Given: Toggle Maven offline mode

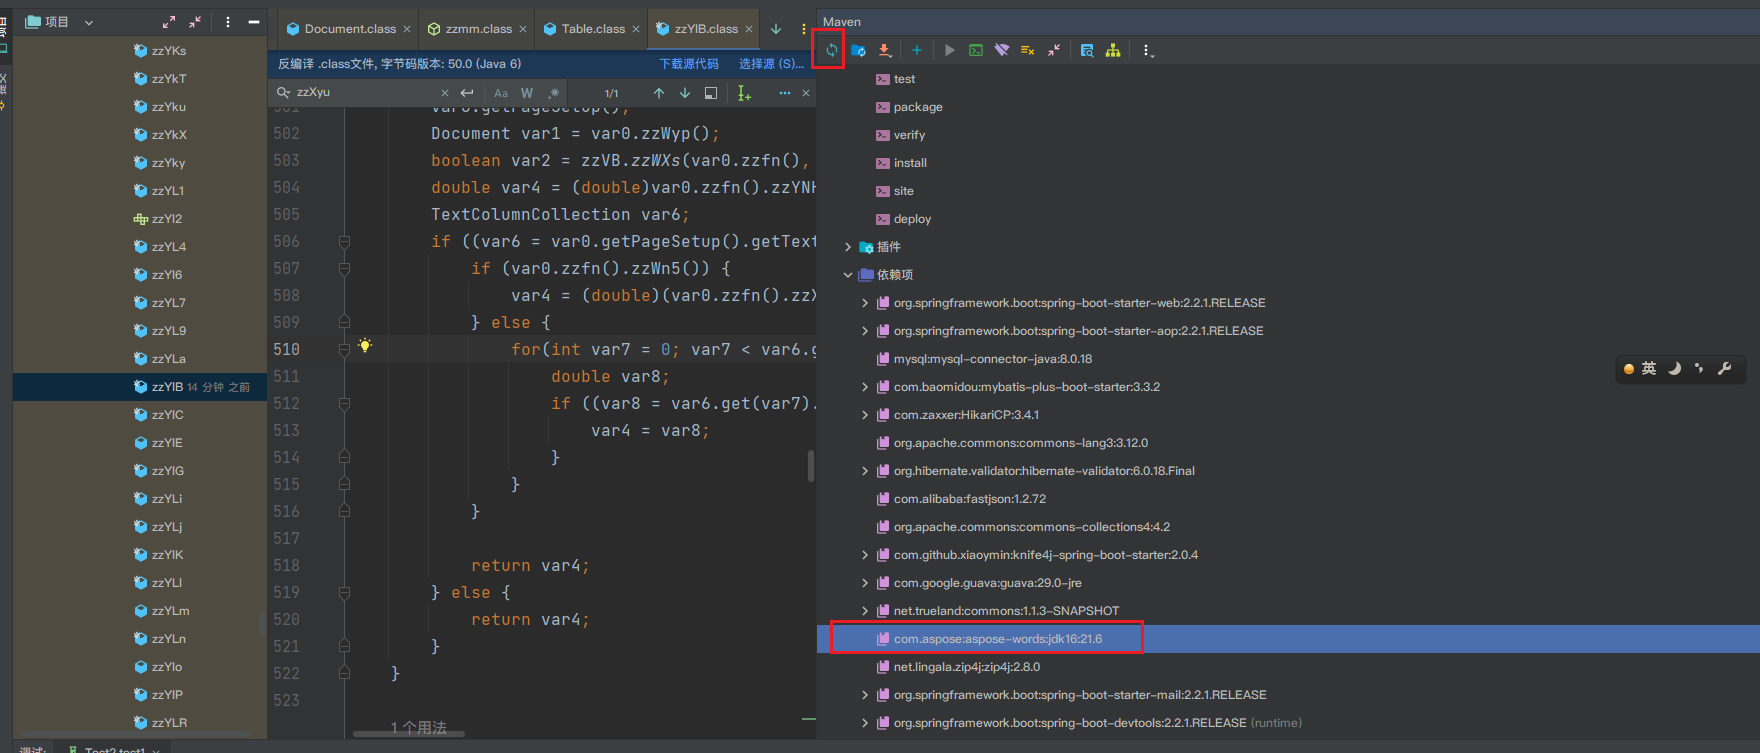Looking at the screenshot, I should click(x=1002, y=50).
